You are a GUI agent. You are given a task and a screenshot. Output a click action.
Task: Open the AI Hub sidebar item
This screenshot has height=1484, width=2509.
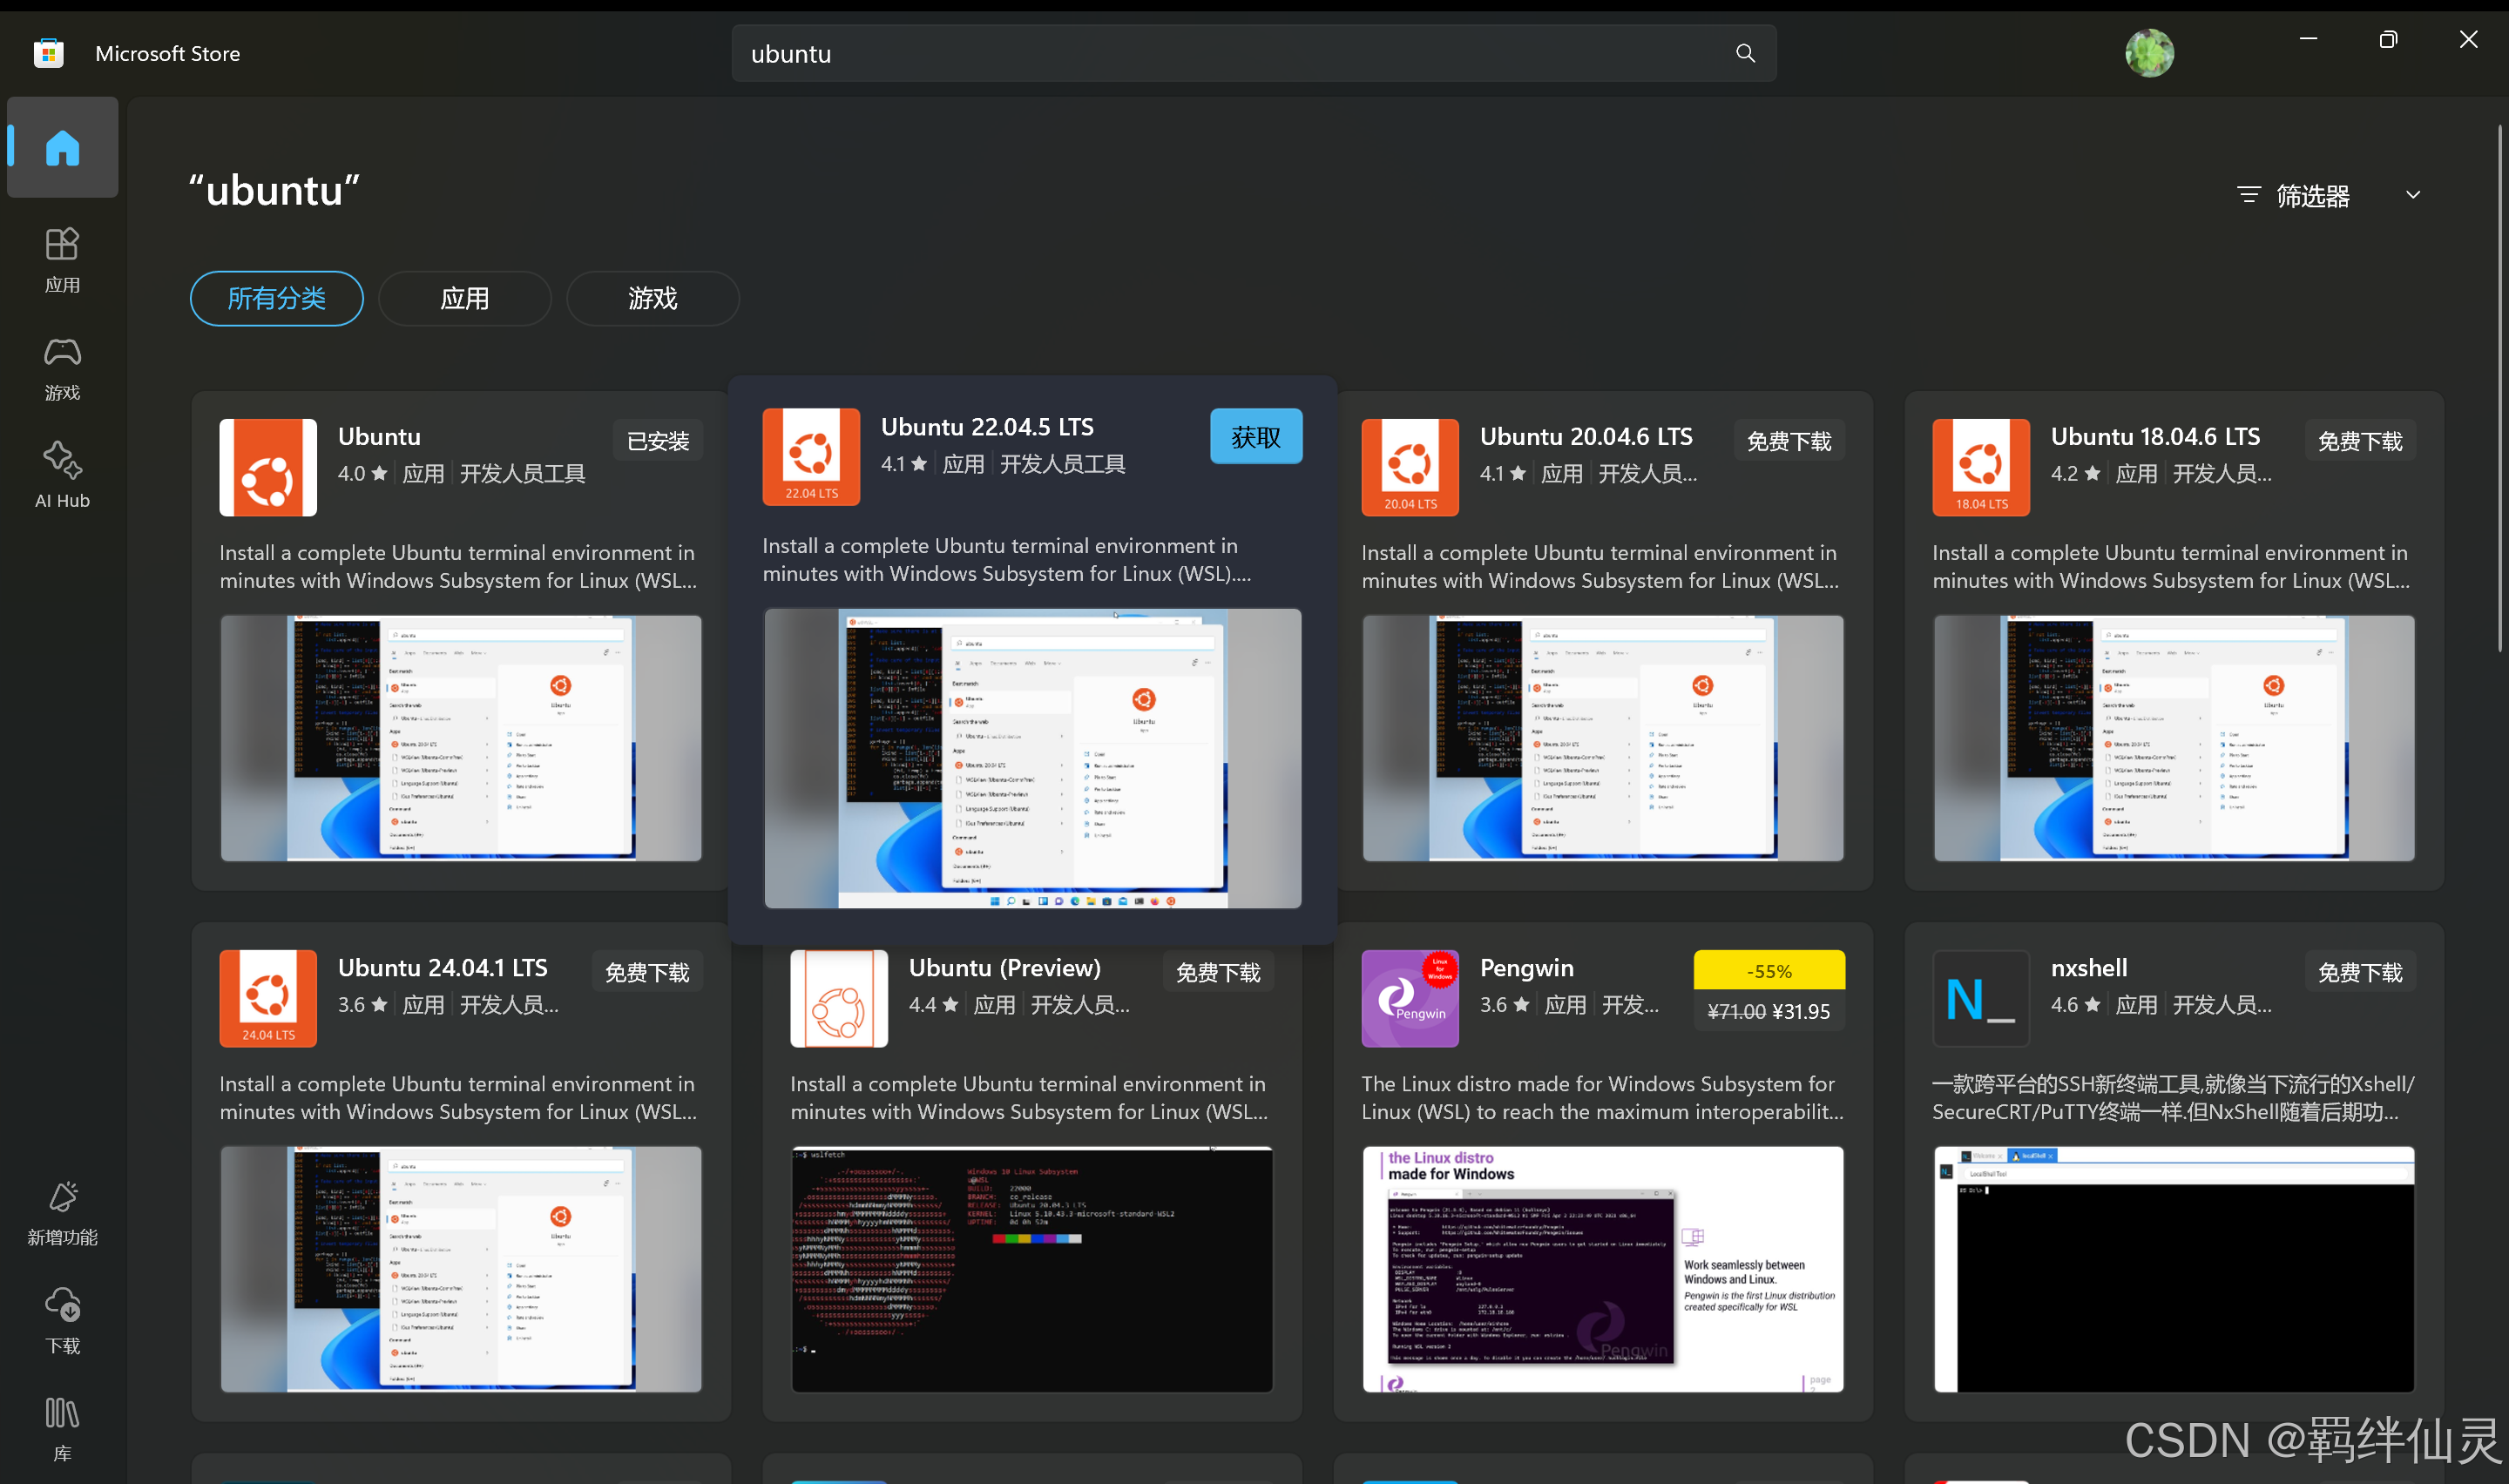[x=62, y=474]
